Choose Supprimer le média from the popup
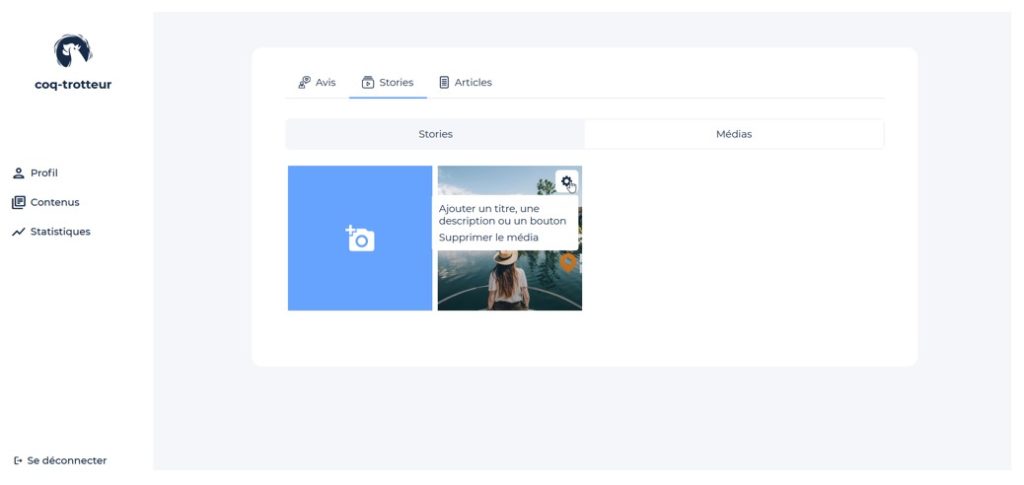Screen dimensions: 1024x485 [x=488, y=238]
